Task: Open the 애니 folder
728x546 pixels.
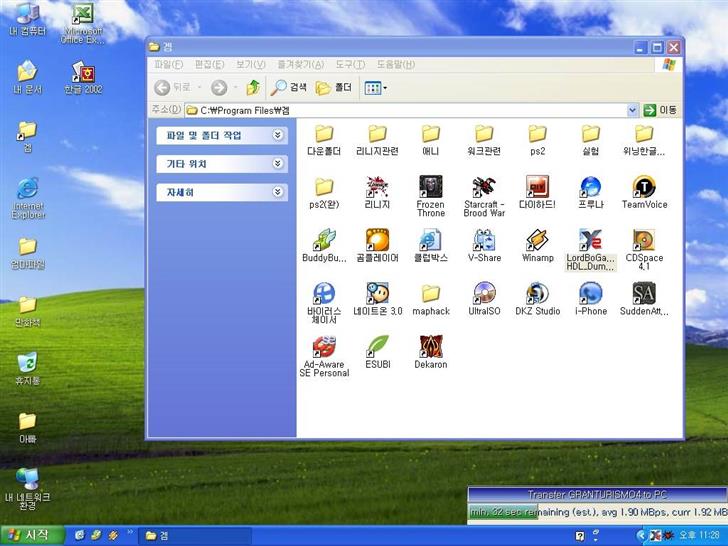Action: point(430,139)
